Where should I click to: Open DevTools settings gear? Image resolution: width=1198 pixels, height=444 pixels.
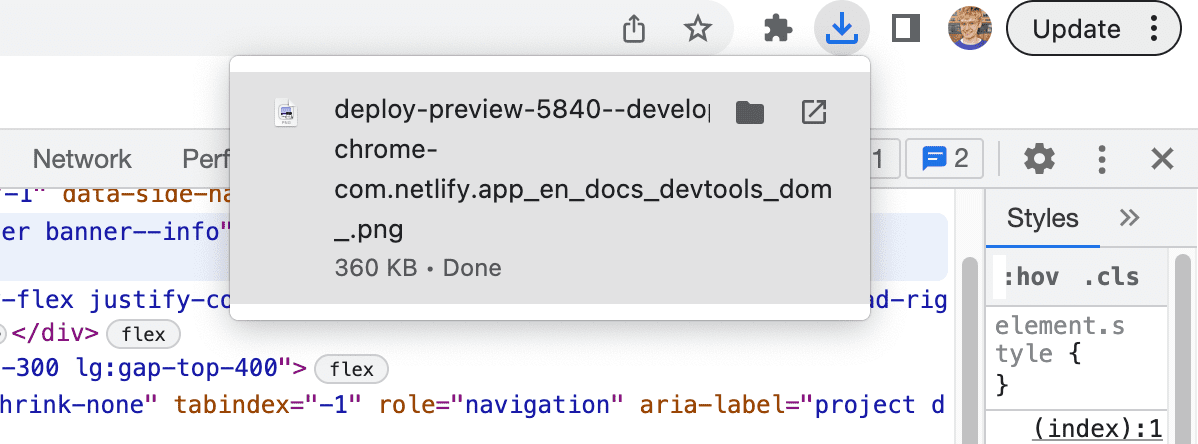point(1040,158)
